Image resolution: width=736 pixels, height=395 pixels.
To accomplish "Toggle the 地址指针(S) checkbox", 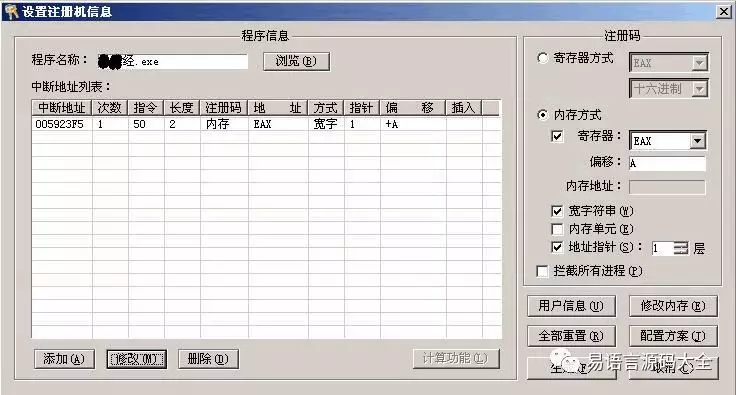I will [x=557, y=247].
